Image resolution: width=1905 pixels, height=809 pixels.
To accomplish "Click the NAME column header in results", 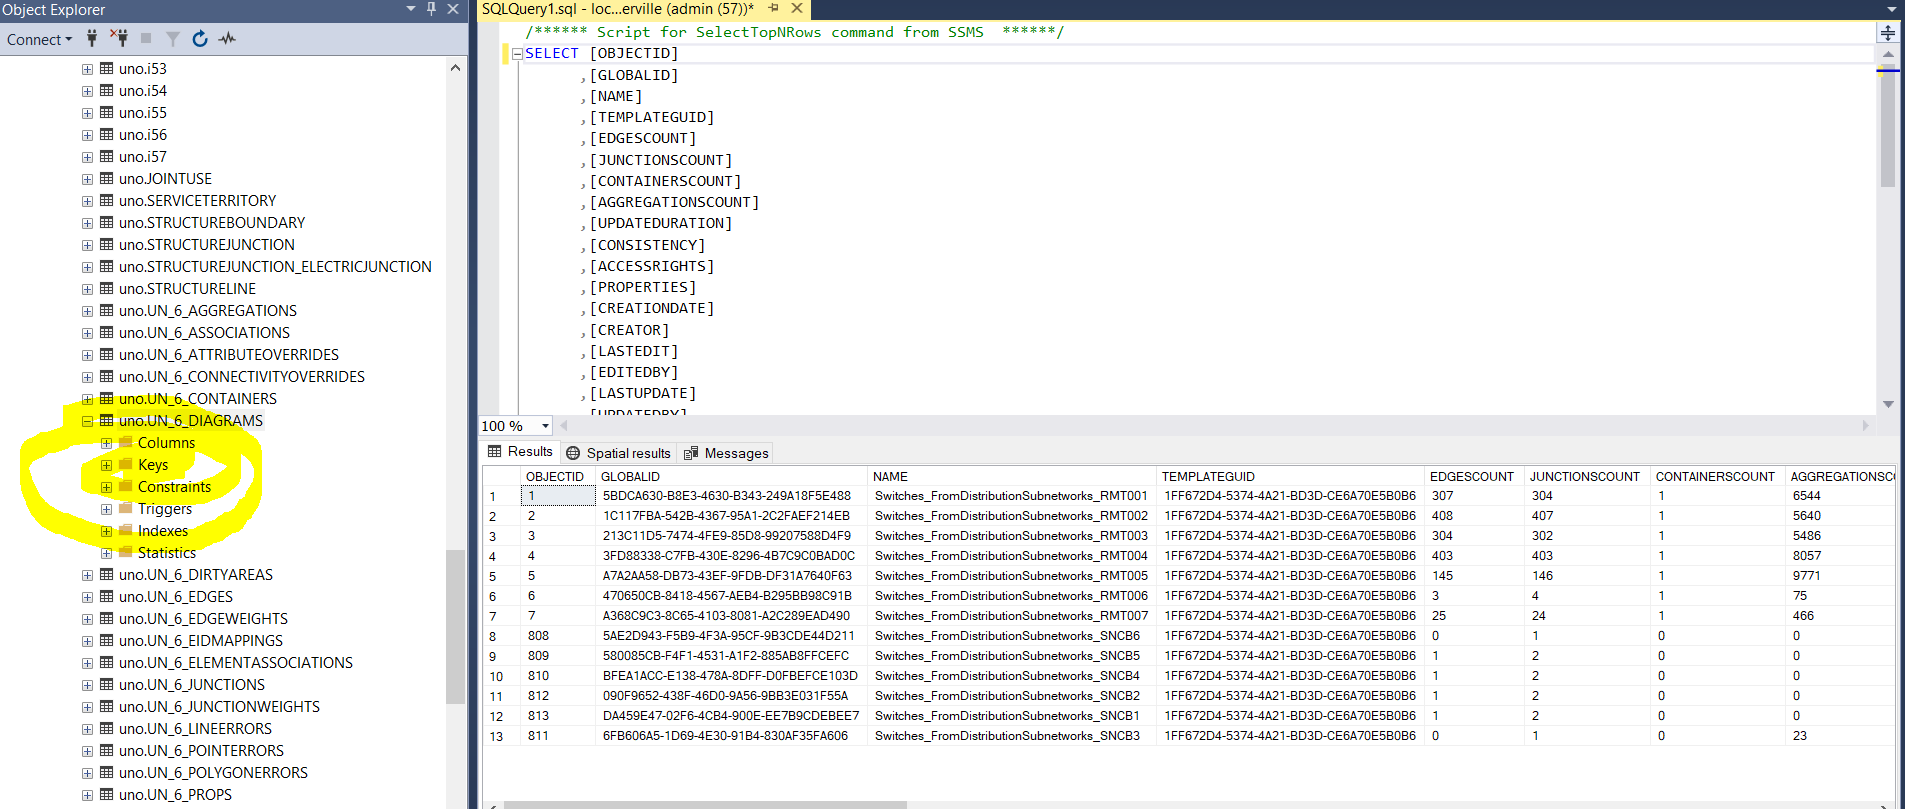I will coord(1012,477).
